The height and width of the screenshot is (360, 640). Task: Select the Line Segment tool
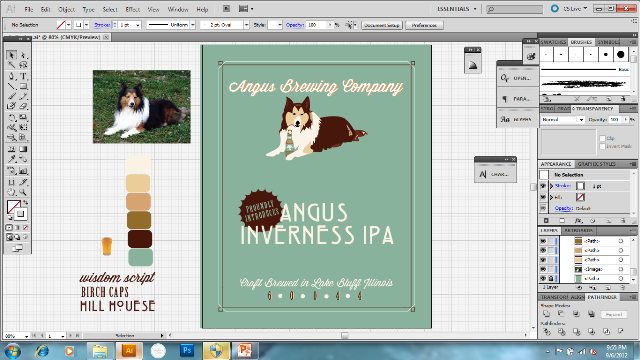11,86
